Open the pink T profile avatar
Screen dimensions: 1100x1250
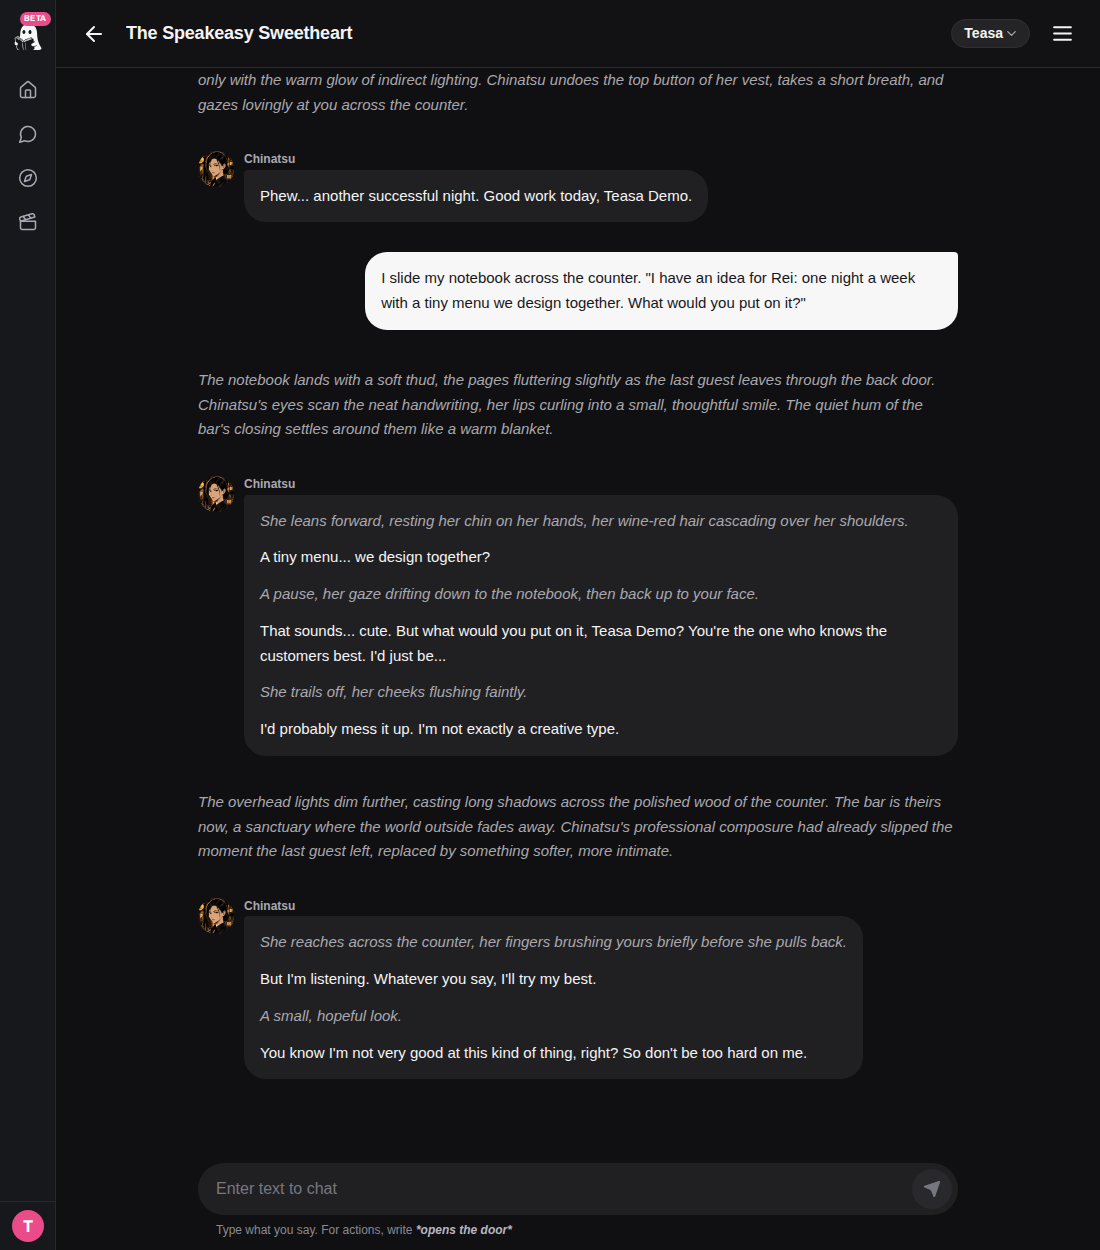click(x=28, y=1226)
